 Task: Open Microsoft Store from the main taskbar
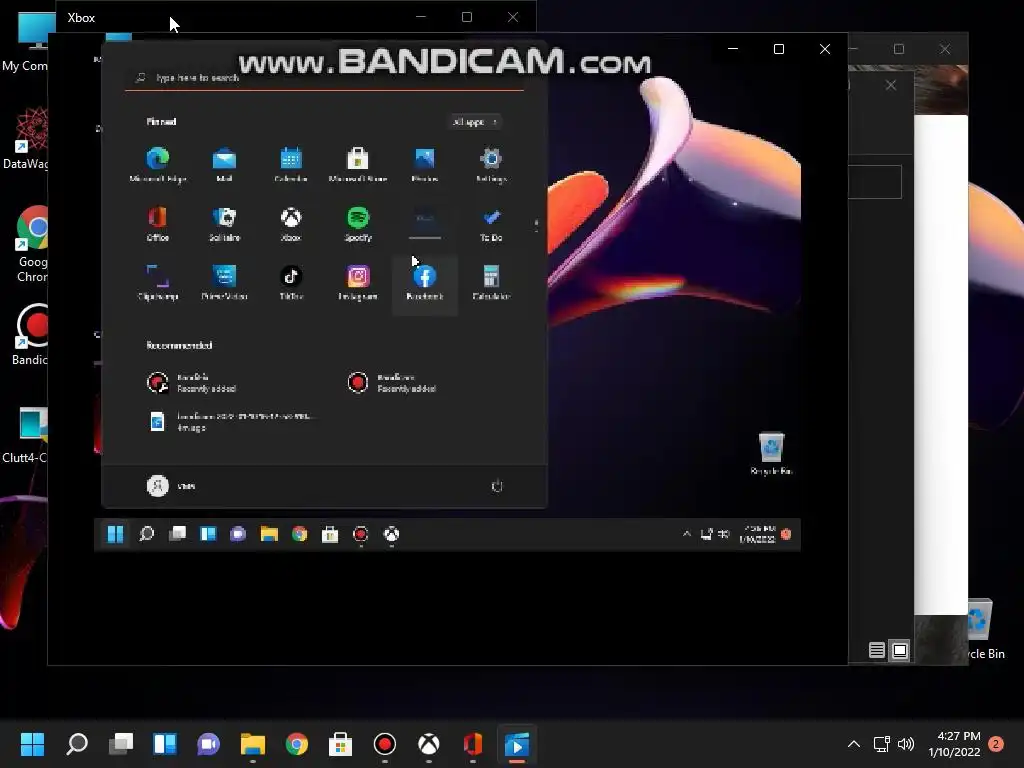click(x=340, y=744)
